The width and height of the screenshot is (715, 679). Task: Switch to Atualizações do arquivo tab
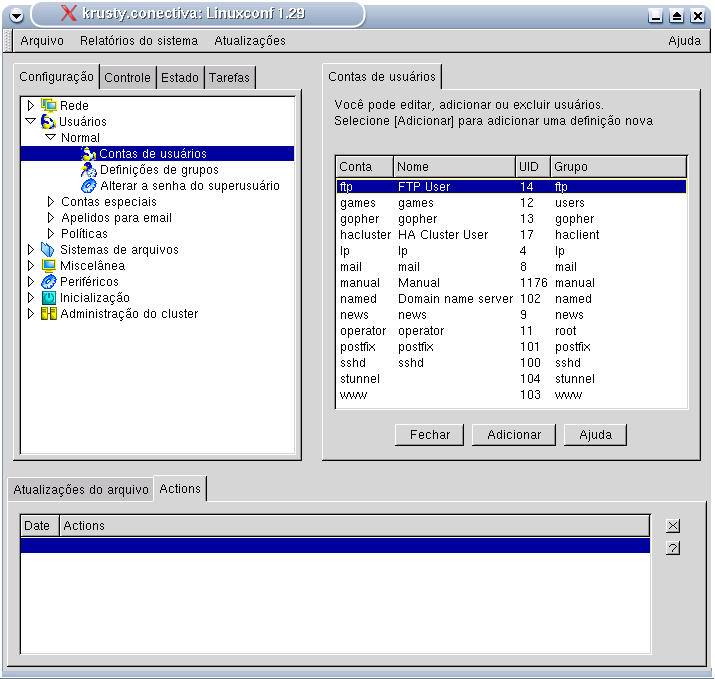click(81, 489)
